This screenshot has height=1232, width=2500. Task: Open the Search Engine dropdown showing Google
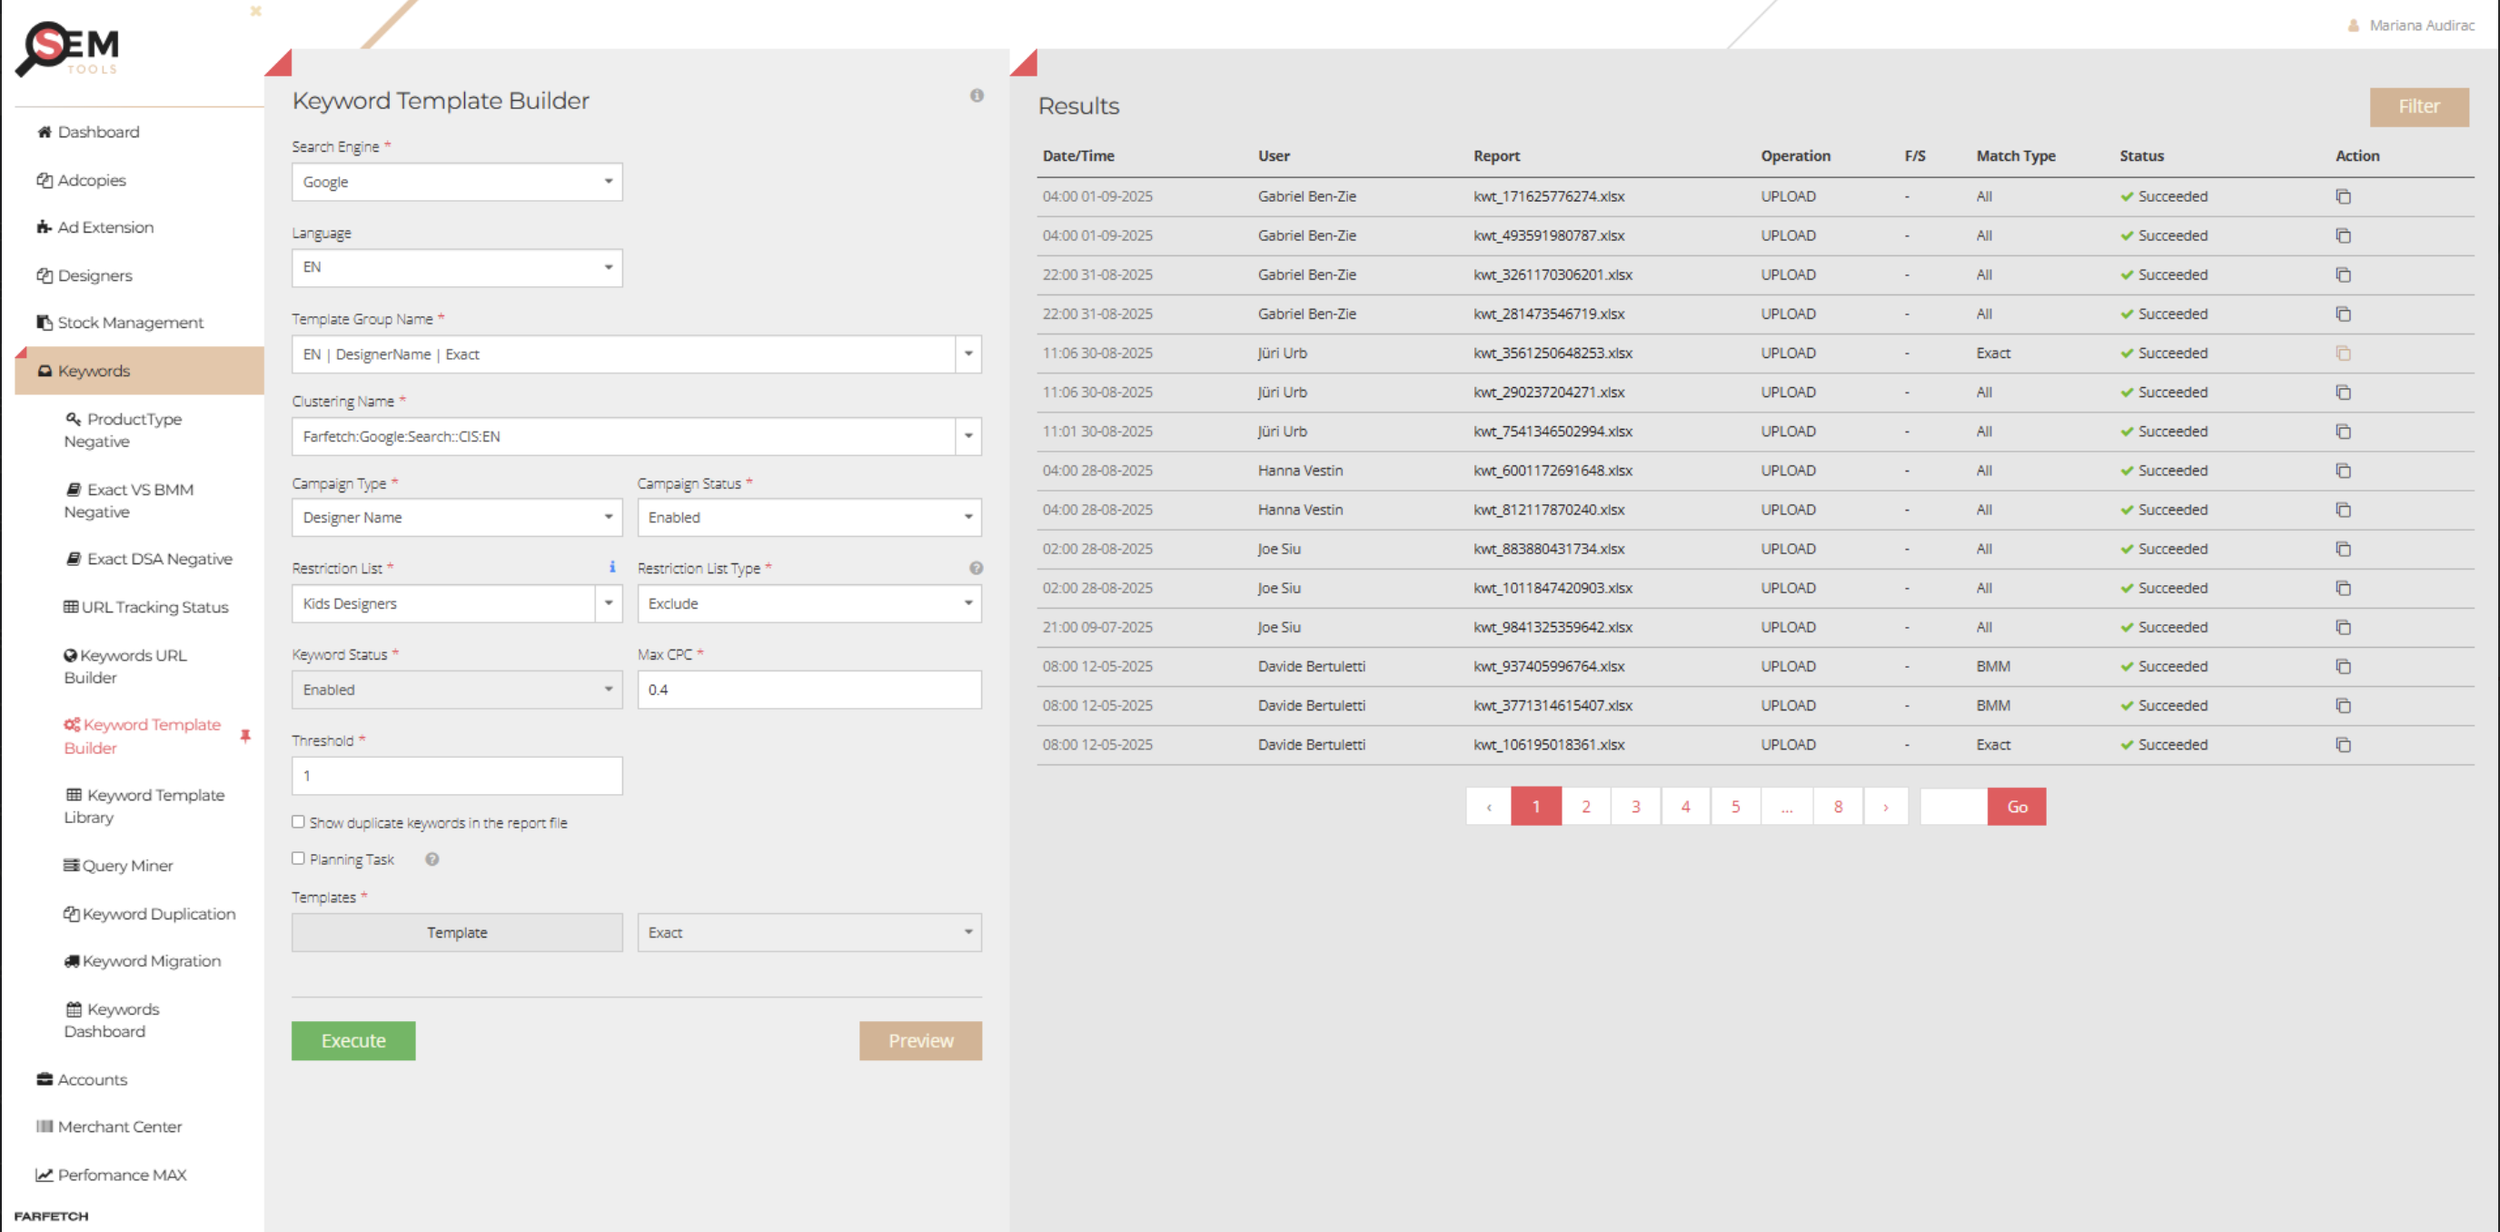456,182
